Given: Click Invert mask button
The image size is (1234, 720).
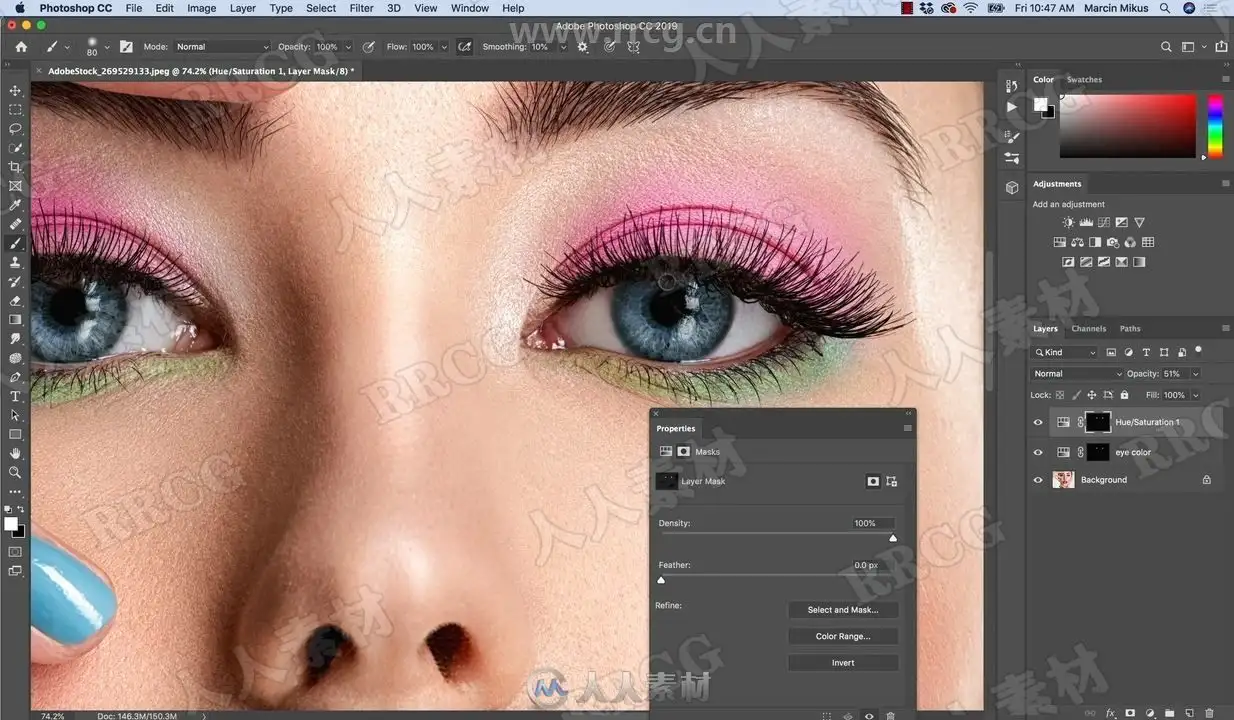Looking at the screenshot, I should (843, 663).
